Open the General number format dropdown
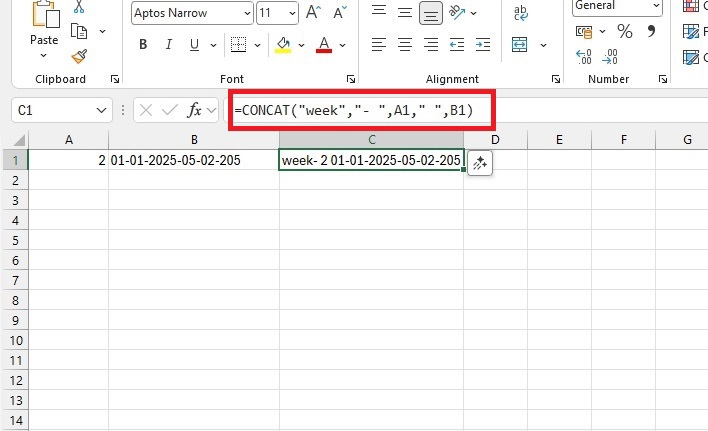This screenshot has width=708, height=431. click(x=656, y=5)
